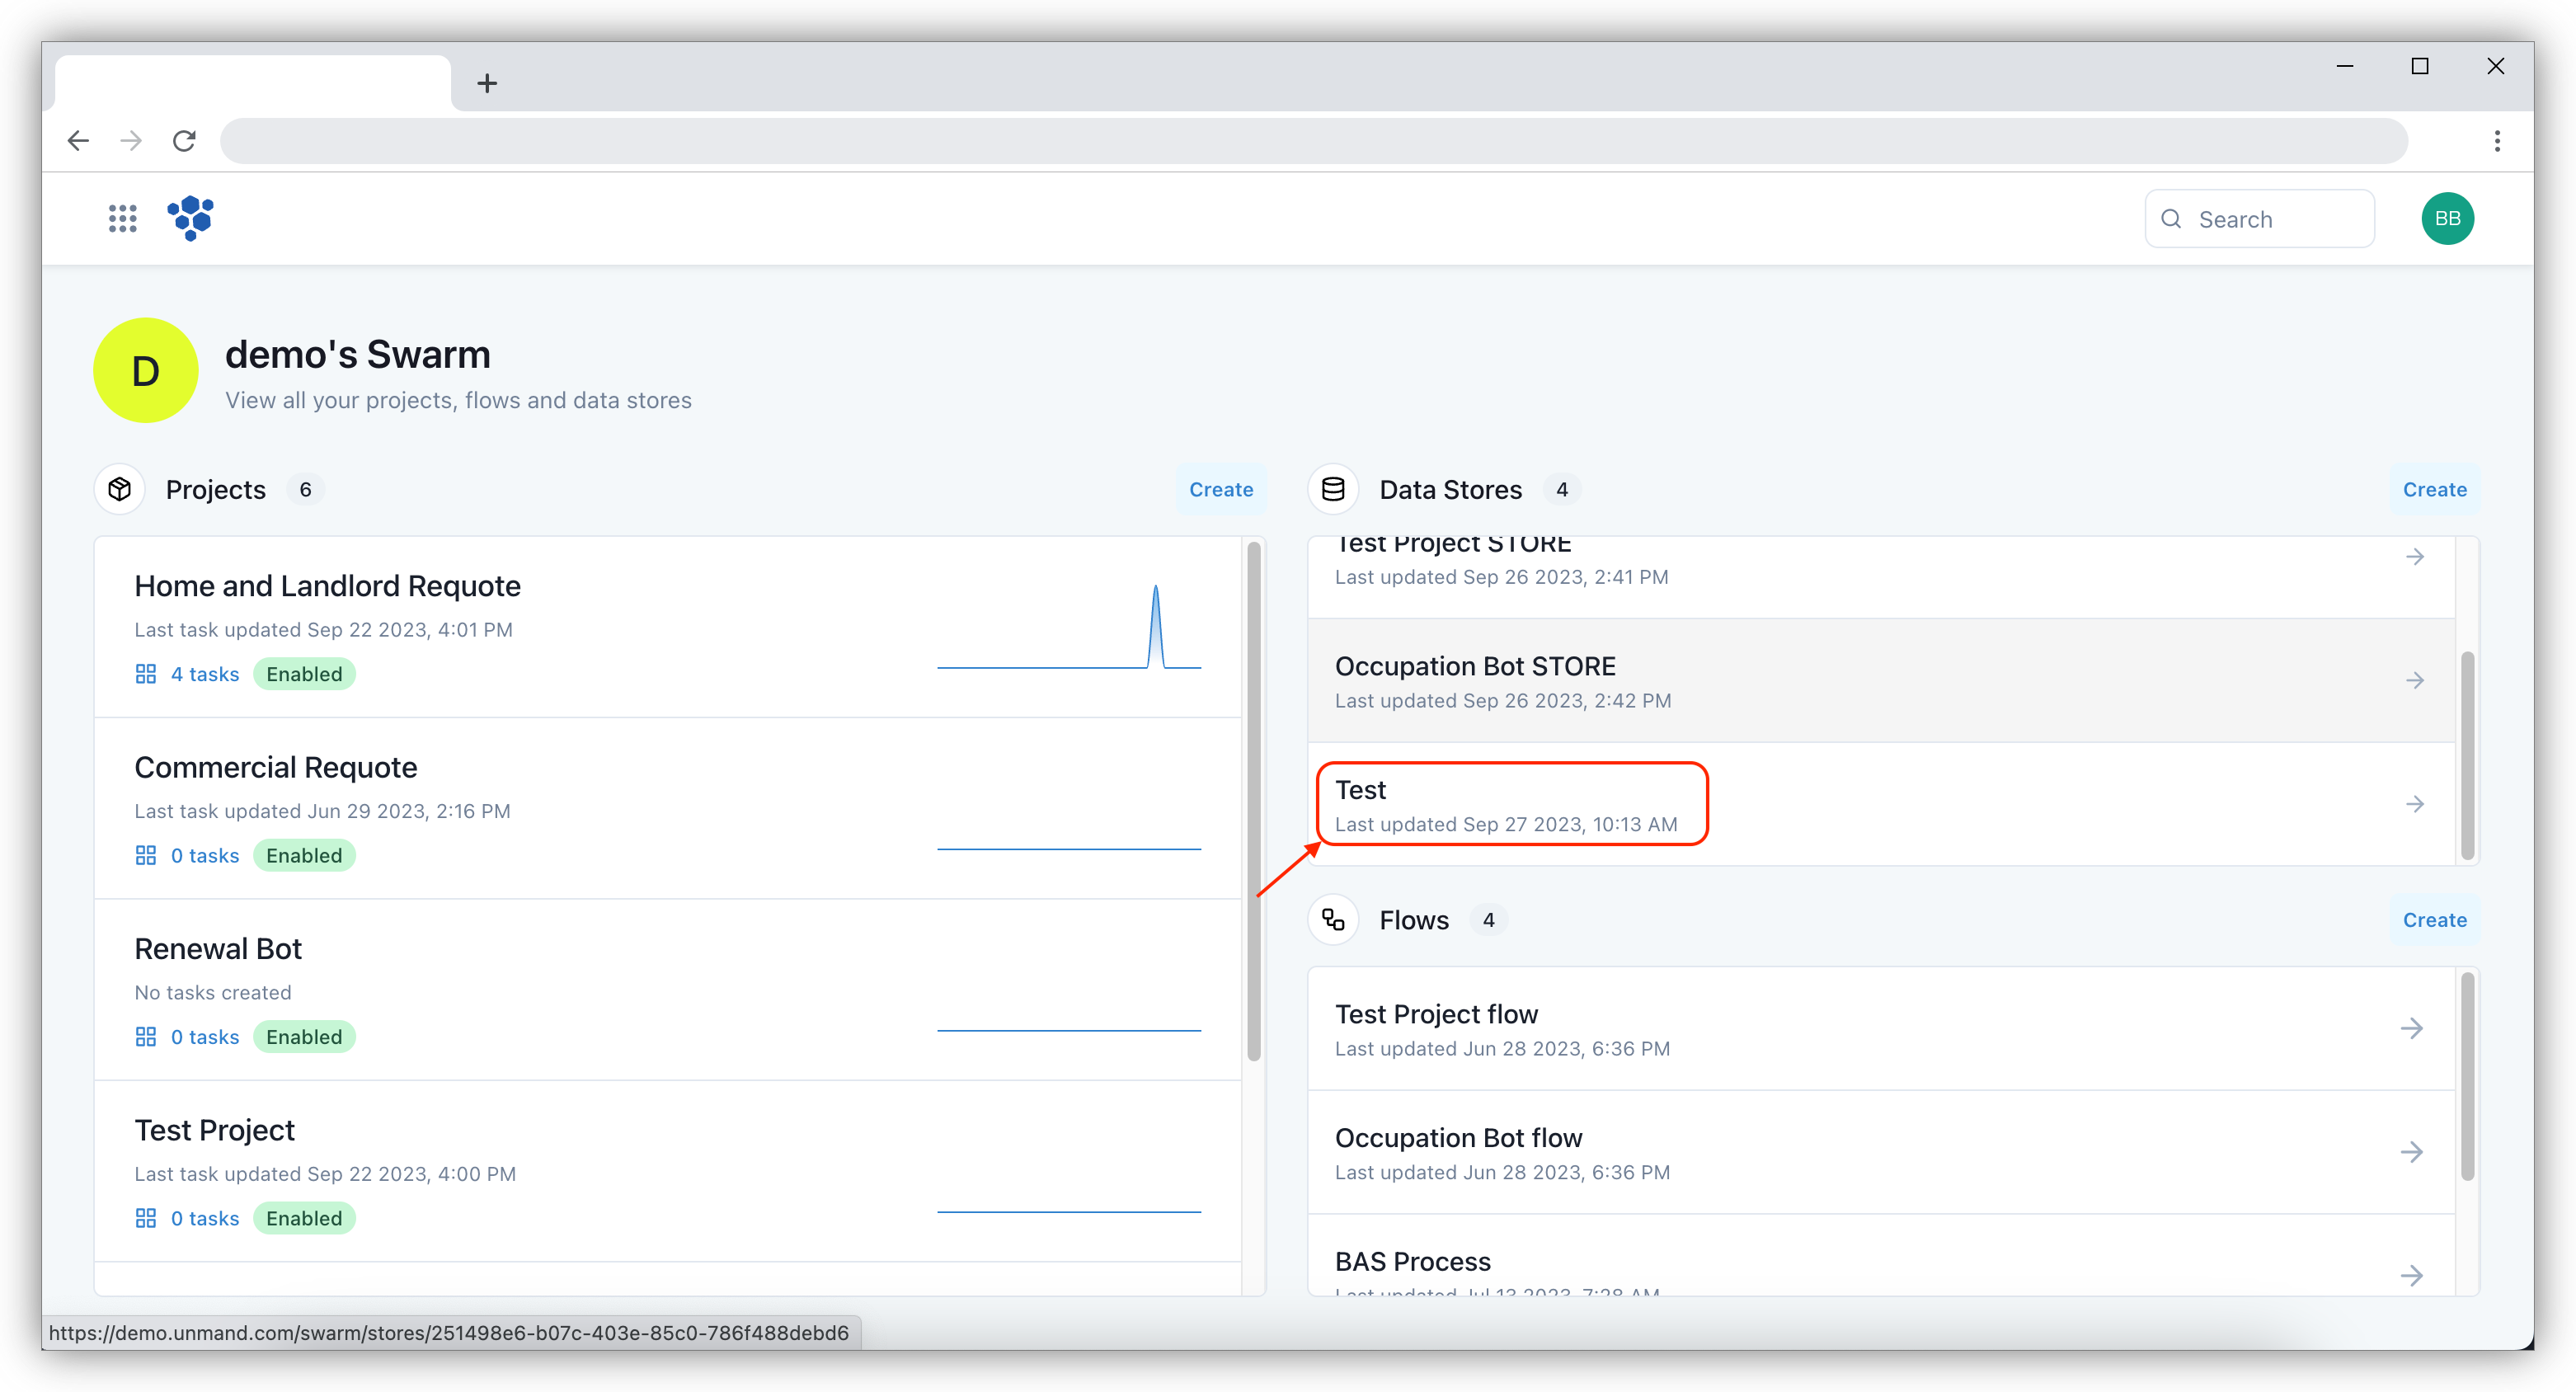Toggle Enabled status on Renewal Bot
The image size is (2576, 1392).
[303, 1036]
